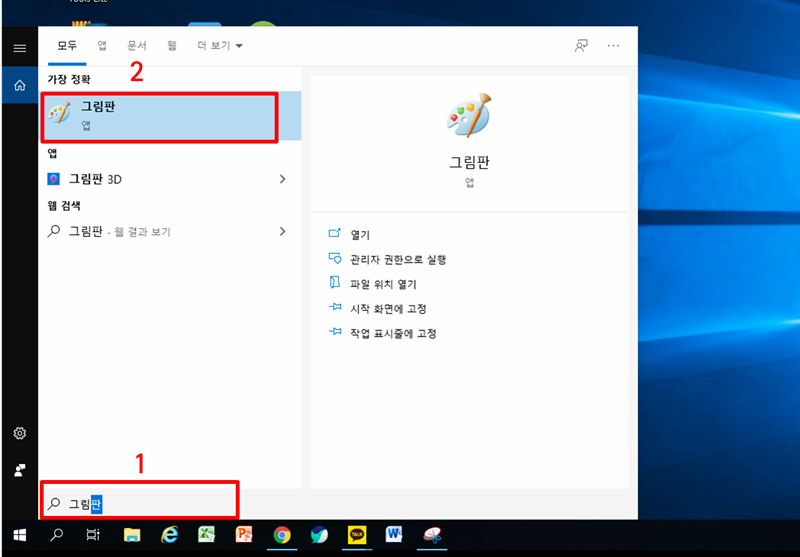Click the 그림판 3D app icon
This screenshot has width=800, height=557.
(x=54, y=179)
